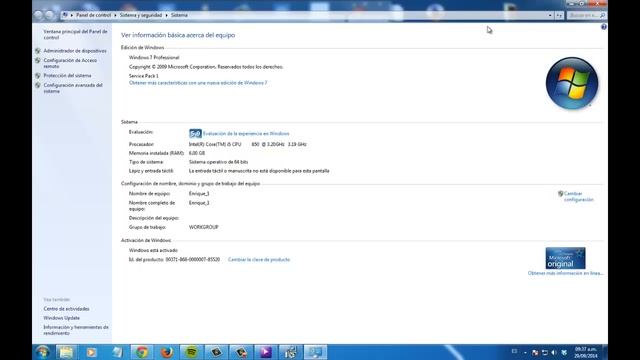Open the purple media player taskbar icon
The height and width of the screenshot is (360, 640).
pyautogui.click(x=266, y=352)
